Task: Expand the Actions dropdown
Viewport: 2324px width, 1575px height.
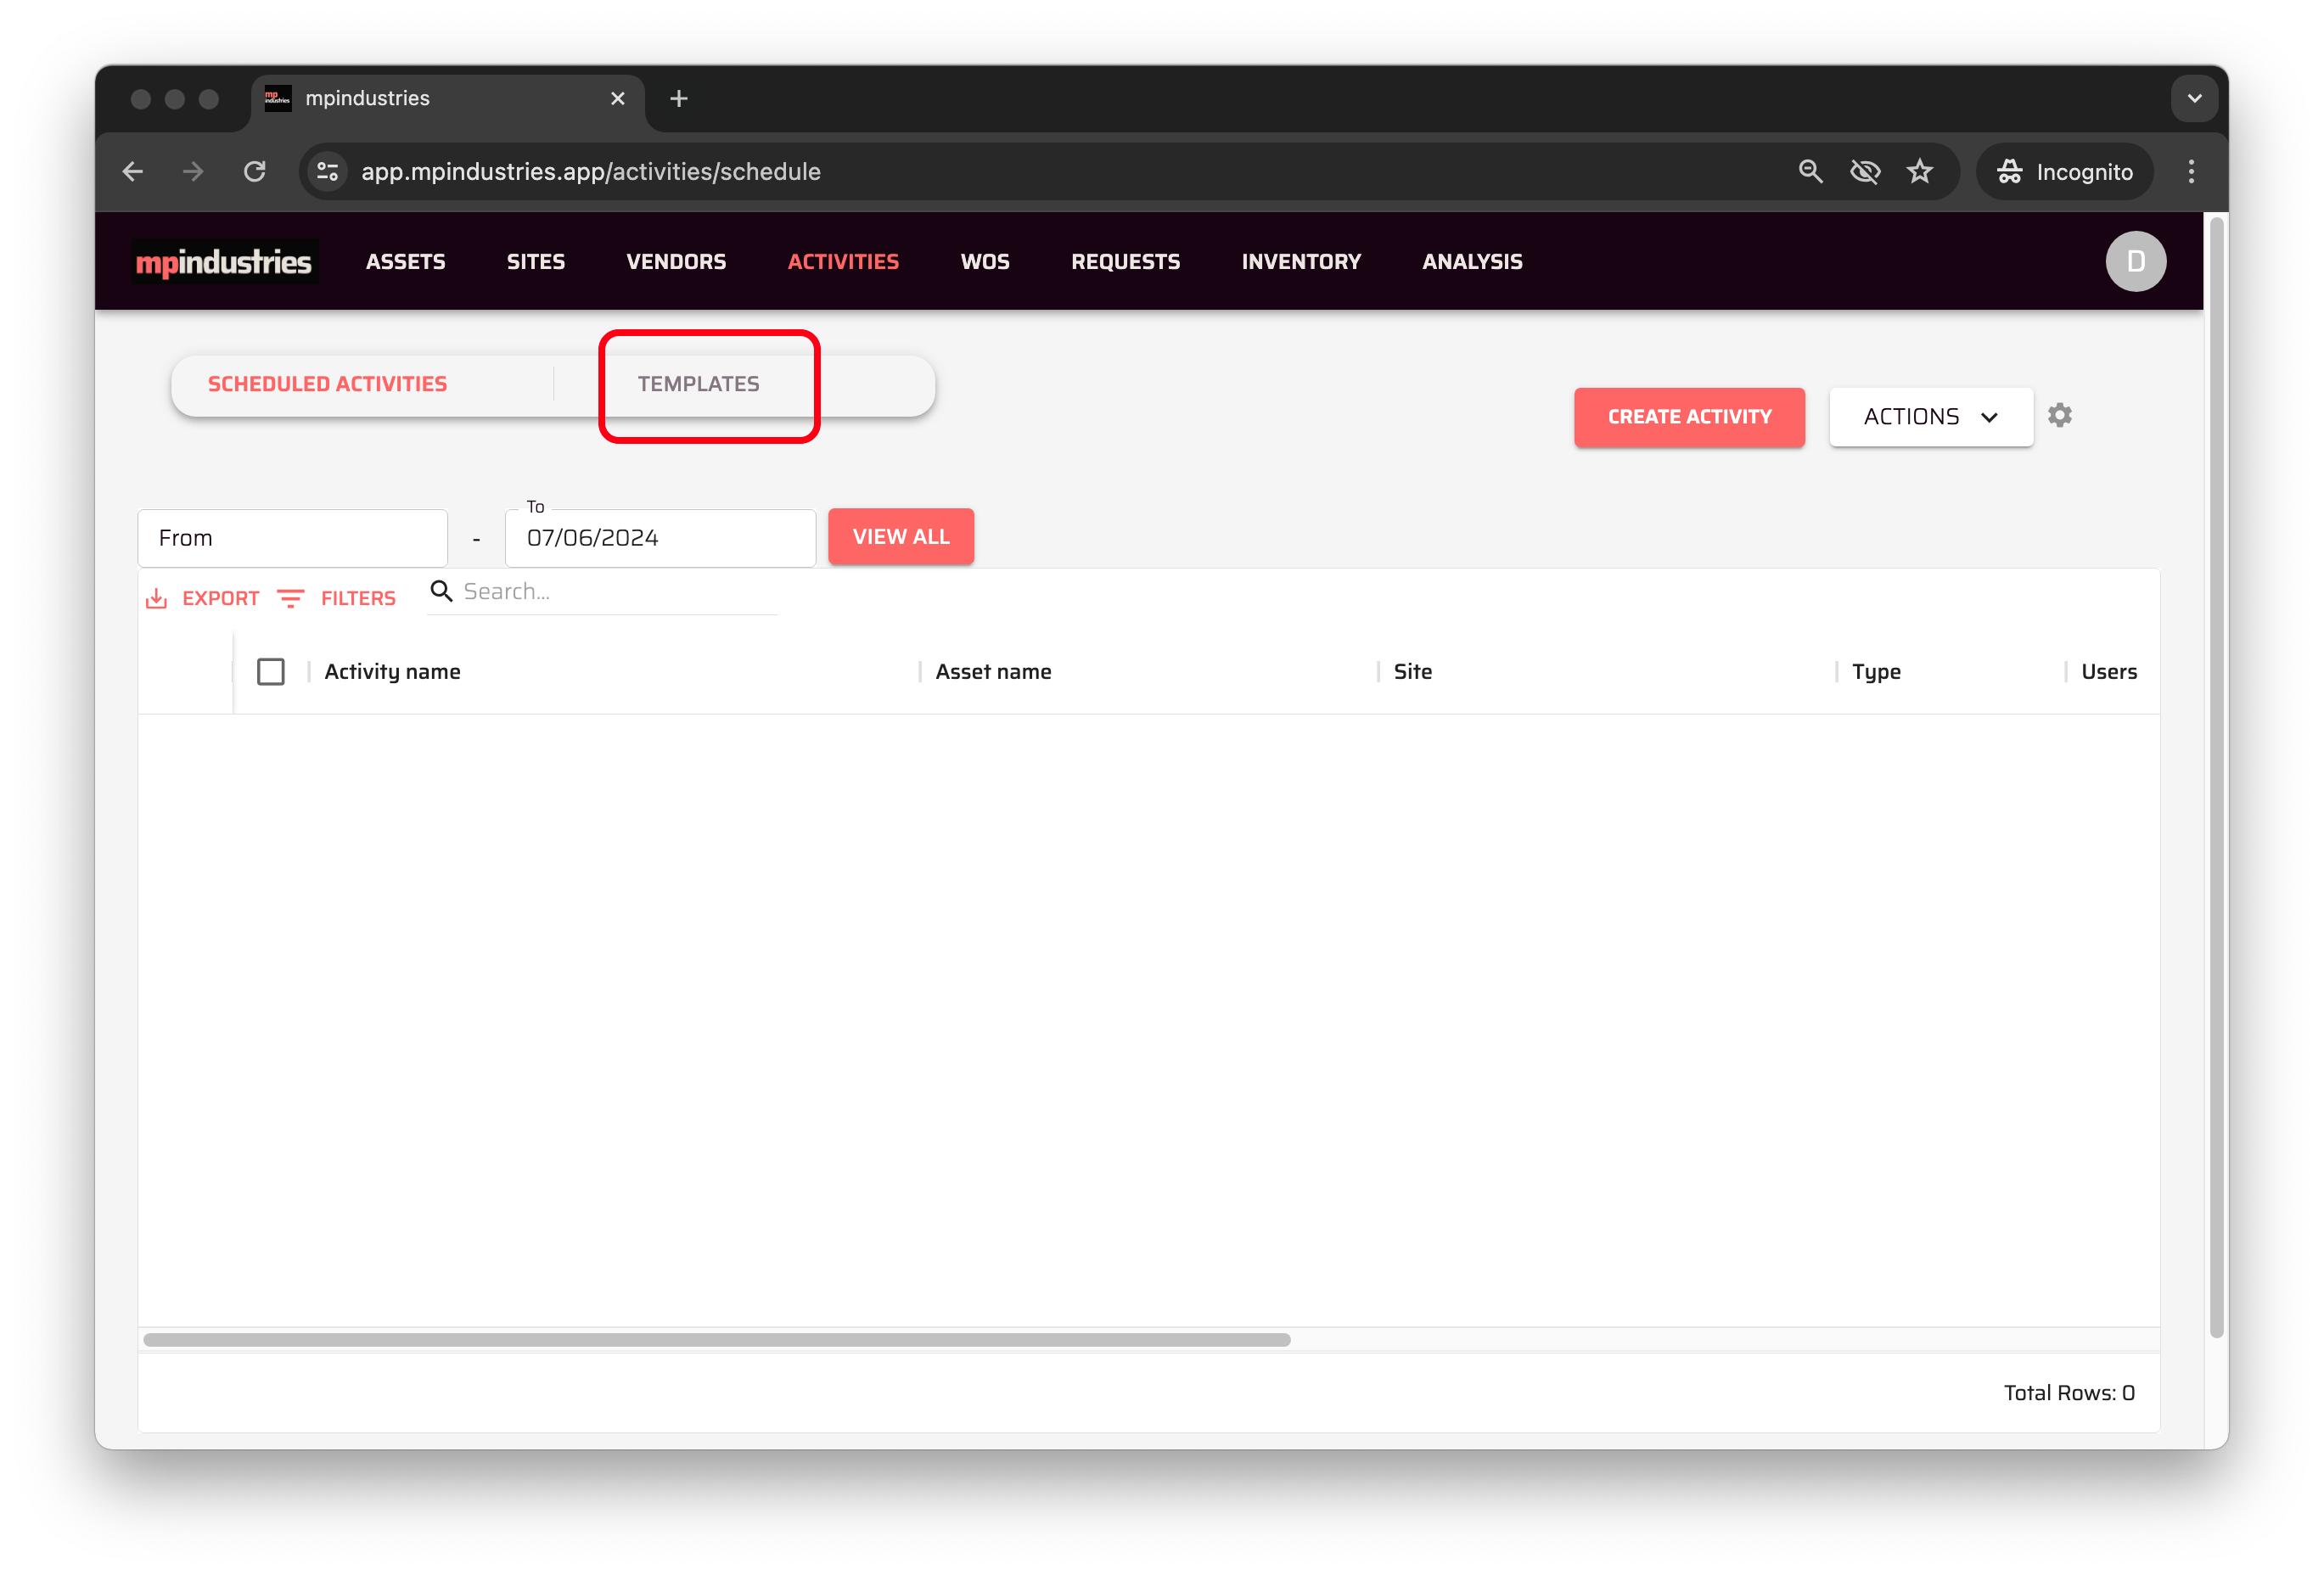Action: (x=1930, y=416)
